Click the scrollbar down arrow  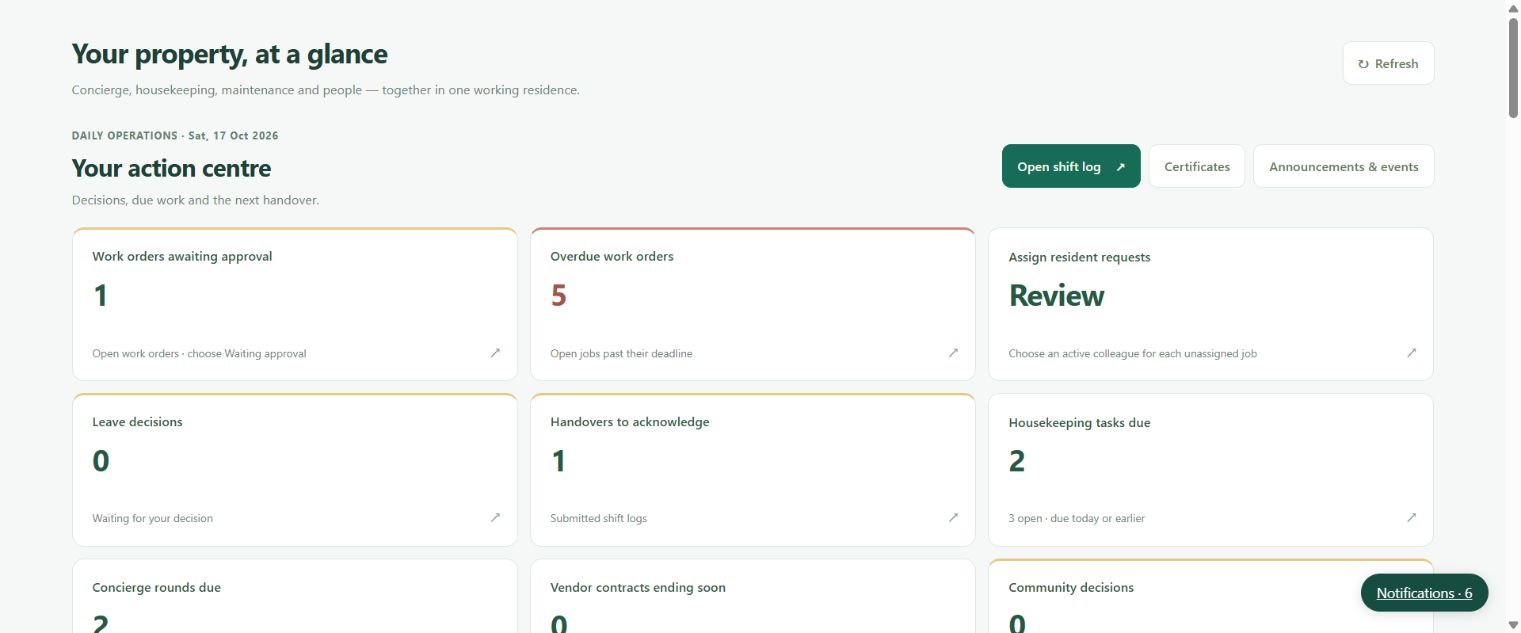1512,625
